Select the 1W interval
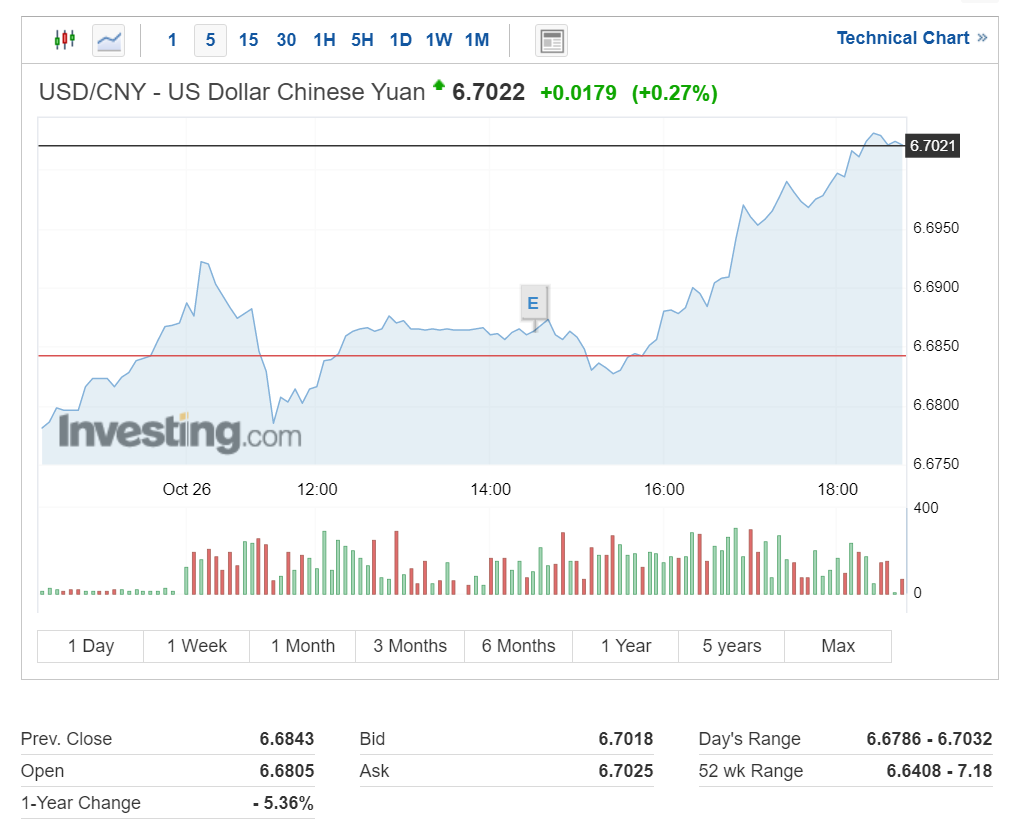This screenshot has height=839, width=1009. (x=439, y=40)
